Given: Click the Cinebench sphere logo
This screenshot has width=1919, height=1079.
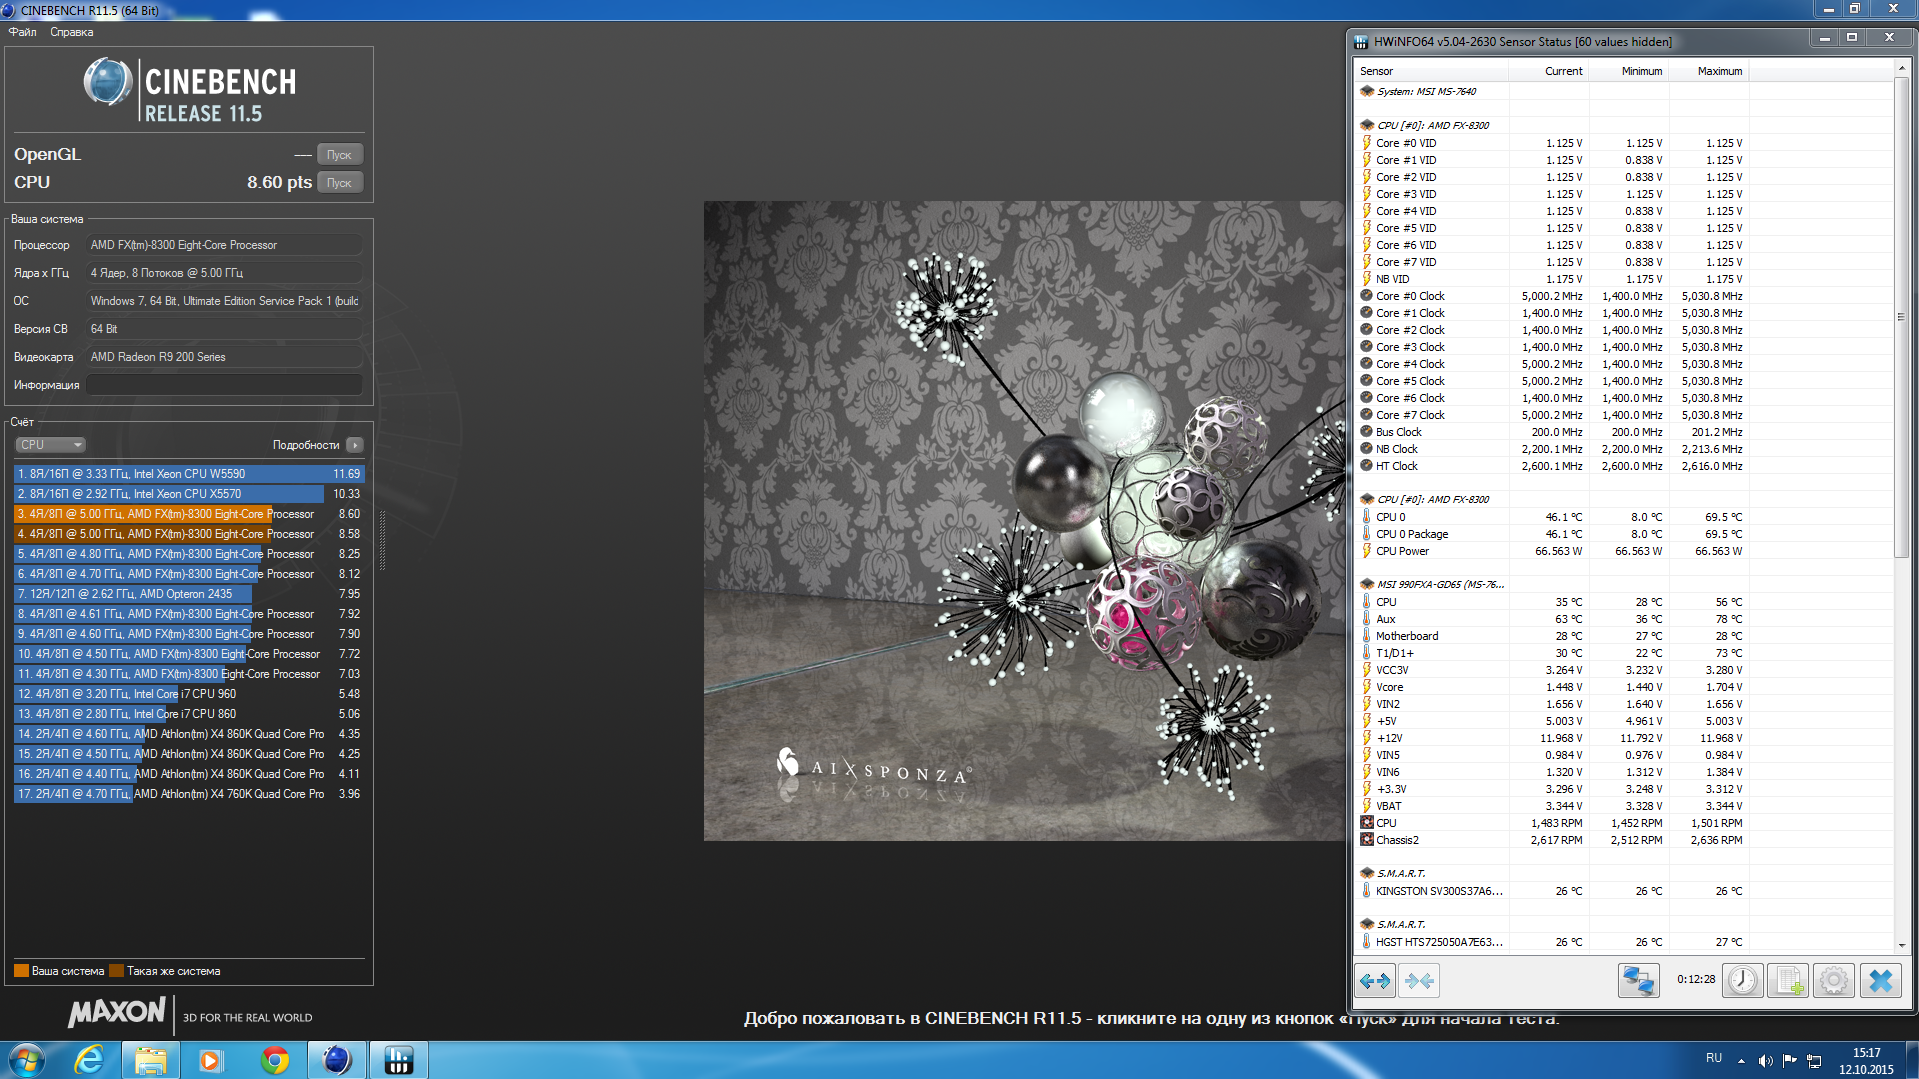Looking at the screenshot, I should tap(108, 82).
